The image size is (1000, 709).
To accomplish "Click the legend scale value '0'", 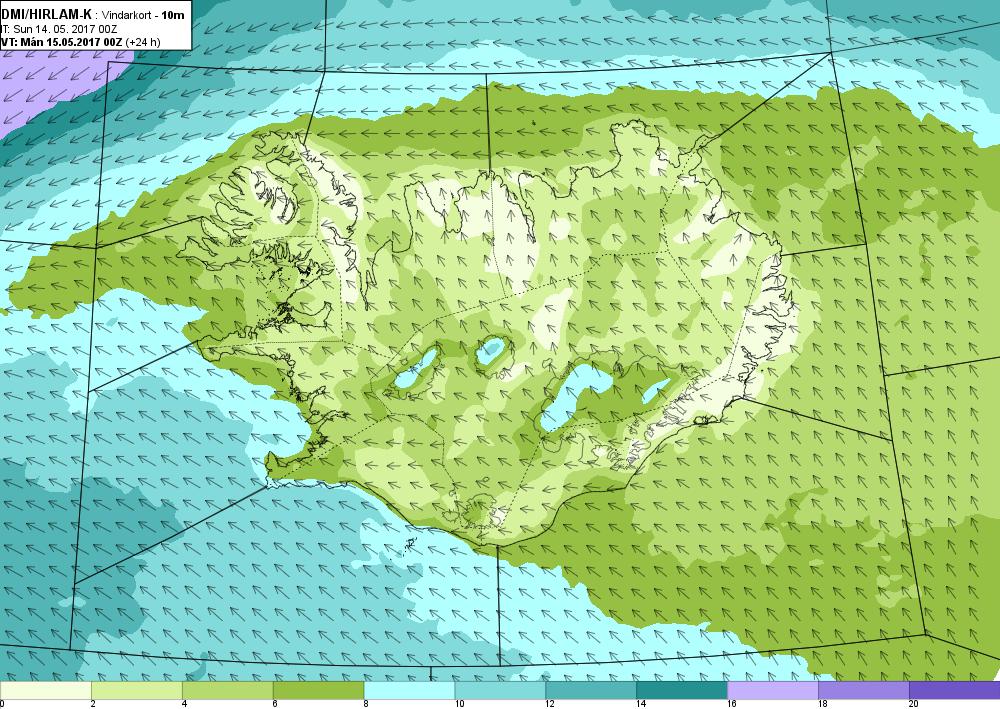I will point(3,704).
